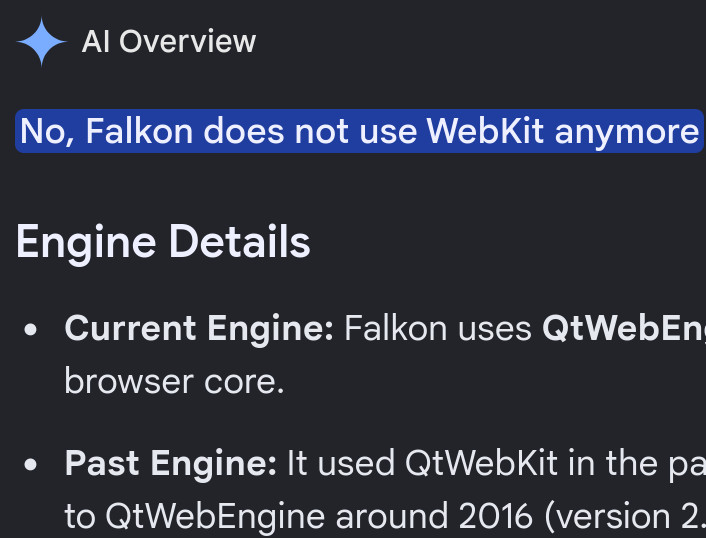Click the "AI Overview" label

point(169,42)
